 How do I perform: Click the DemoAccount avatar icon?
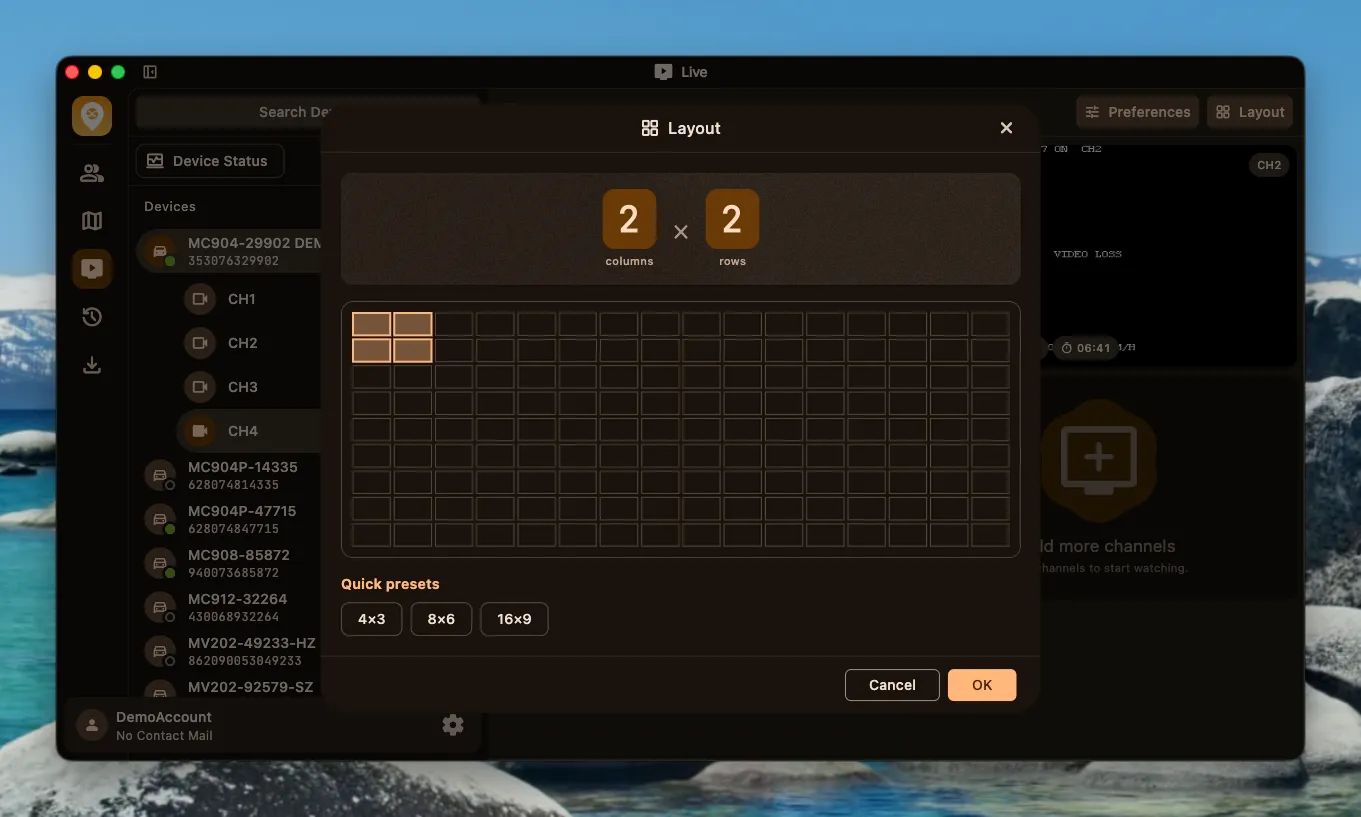[x=92, y=726]
